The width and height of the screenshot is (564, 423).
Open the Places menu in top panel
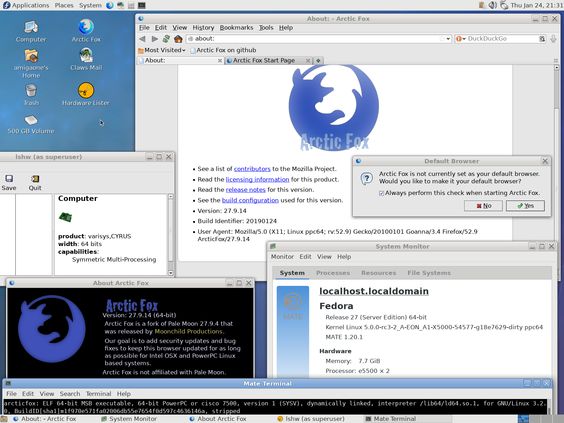coord(64,5)
